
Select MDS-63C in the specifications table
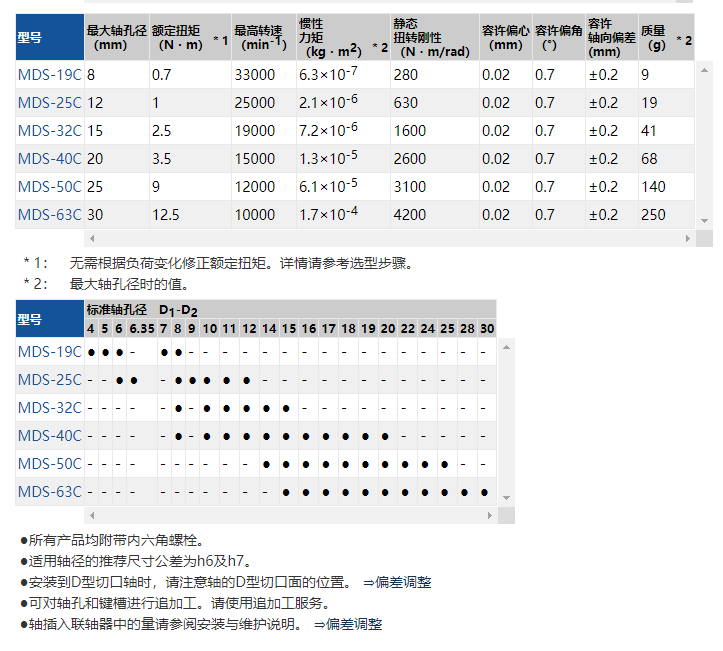[49, 215]
